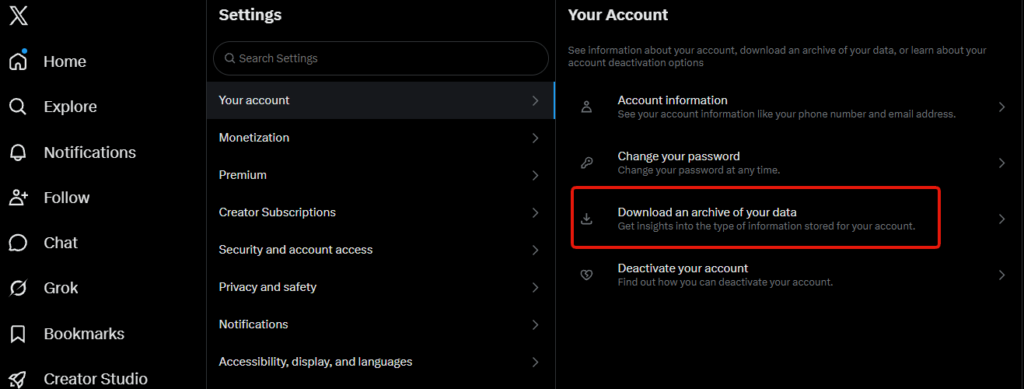The image size is (1024, 389).
Task: Click the Notifications bell icon
Action: point(18,153)
